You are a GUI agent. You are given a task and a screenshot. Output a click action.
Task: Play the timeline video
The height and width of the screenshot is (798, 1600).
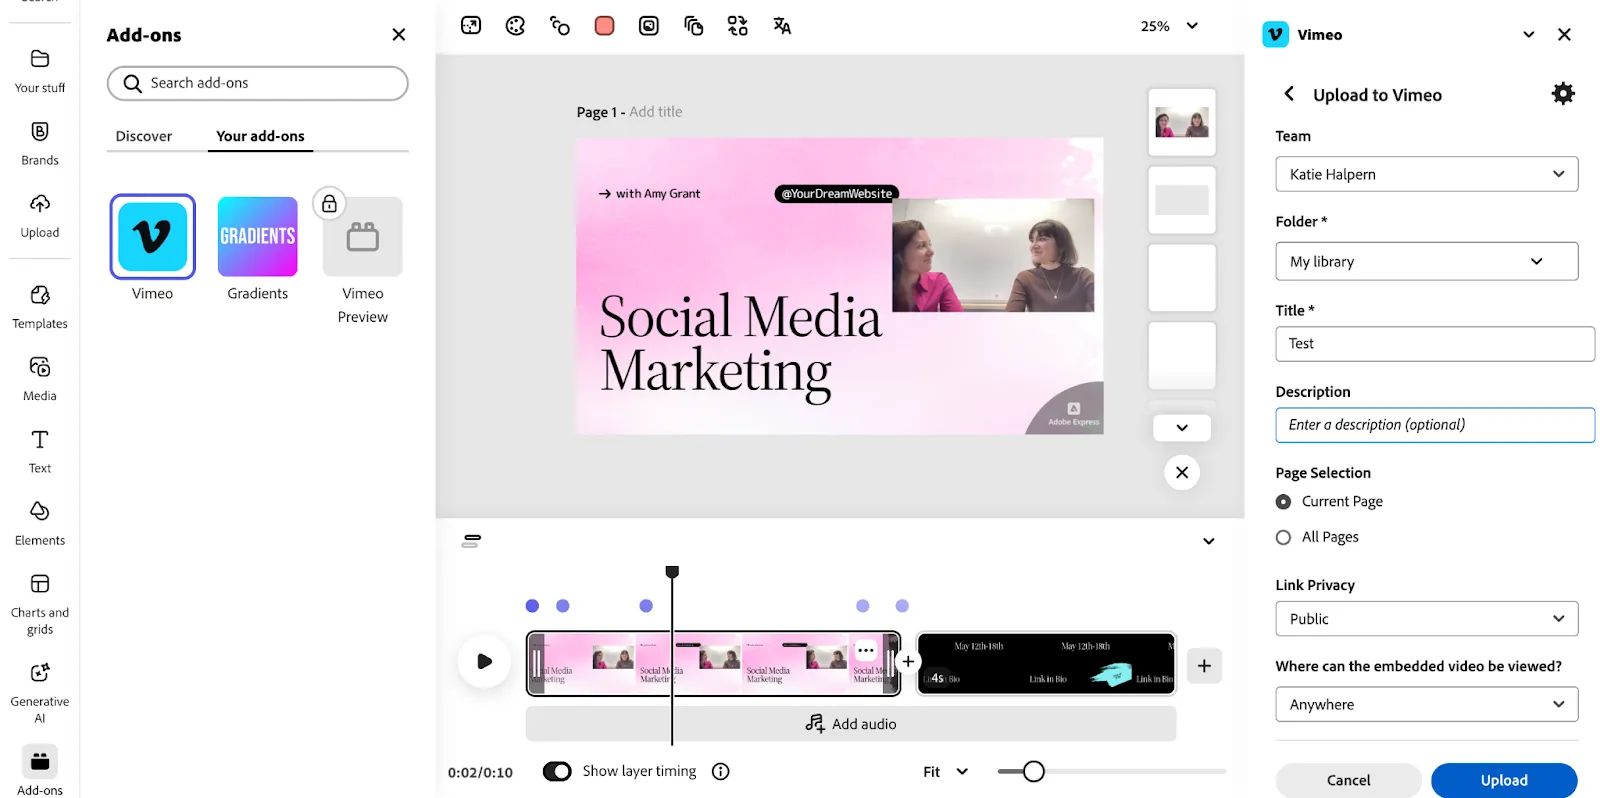484,661
